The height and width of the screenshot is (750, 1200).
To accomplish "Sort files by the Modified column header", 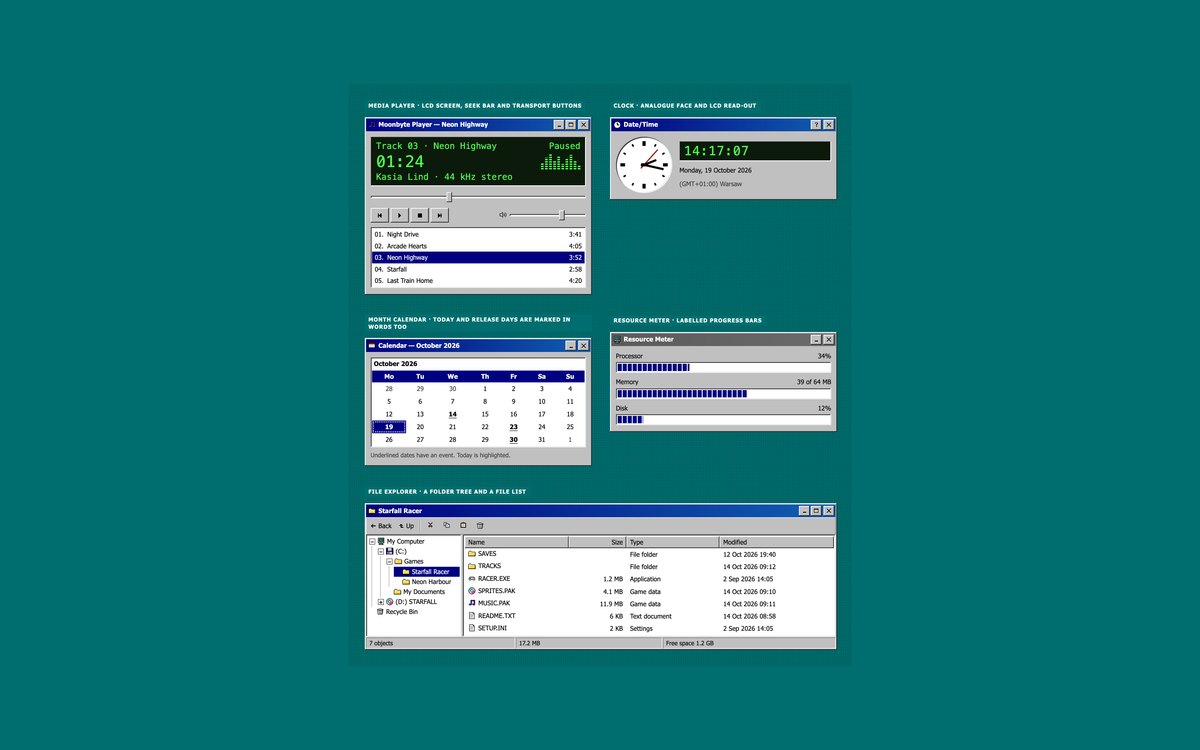I will pyautogui.click(x=777, y=542).
